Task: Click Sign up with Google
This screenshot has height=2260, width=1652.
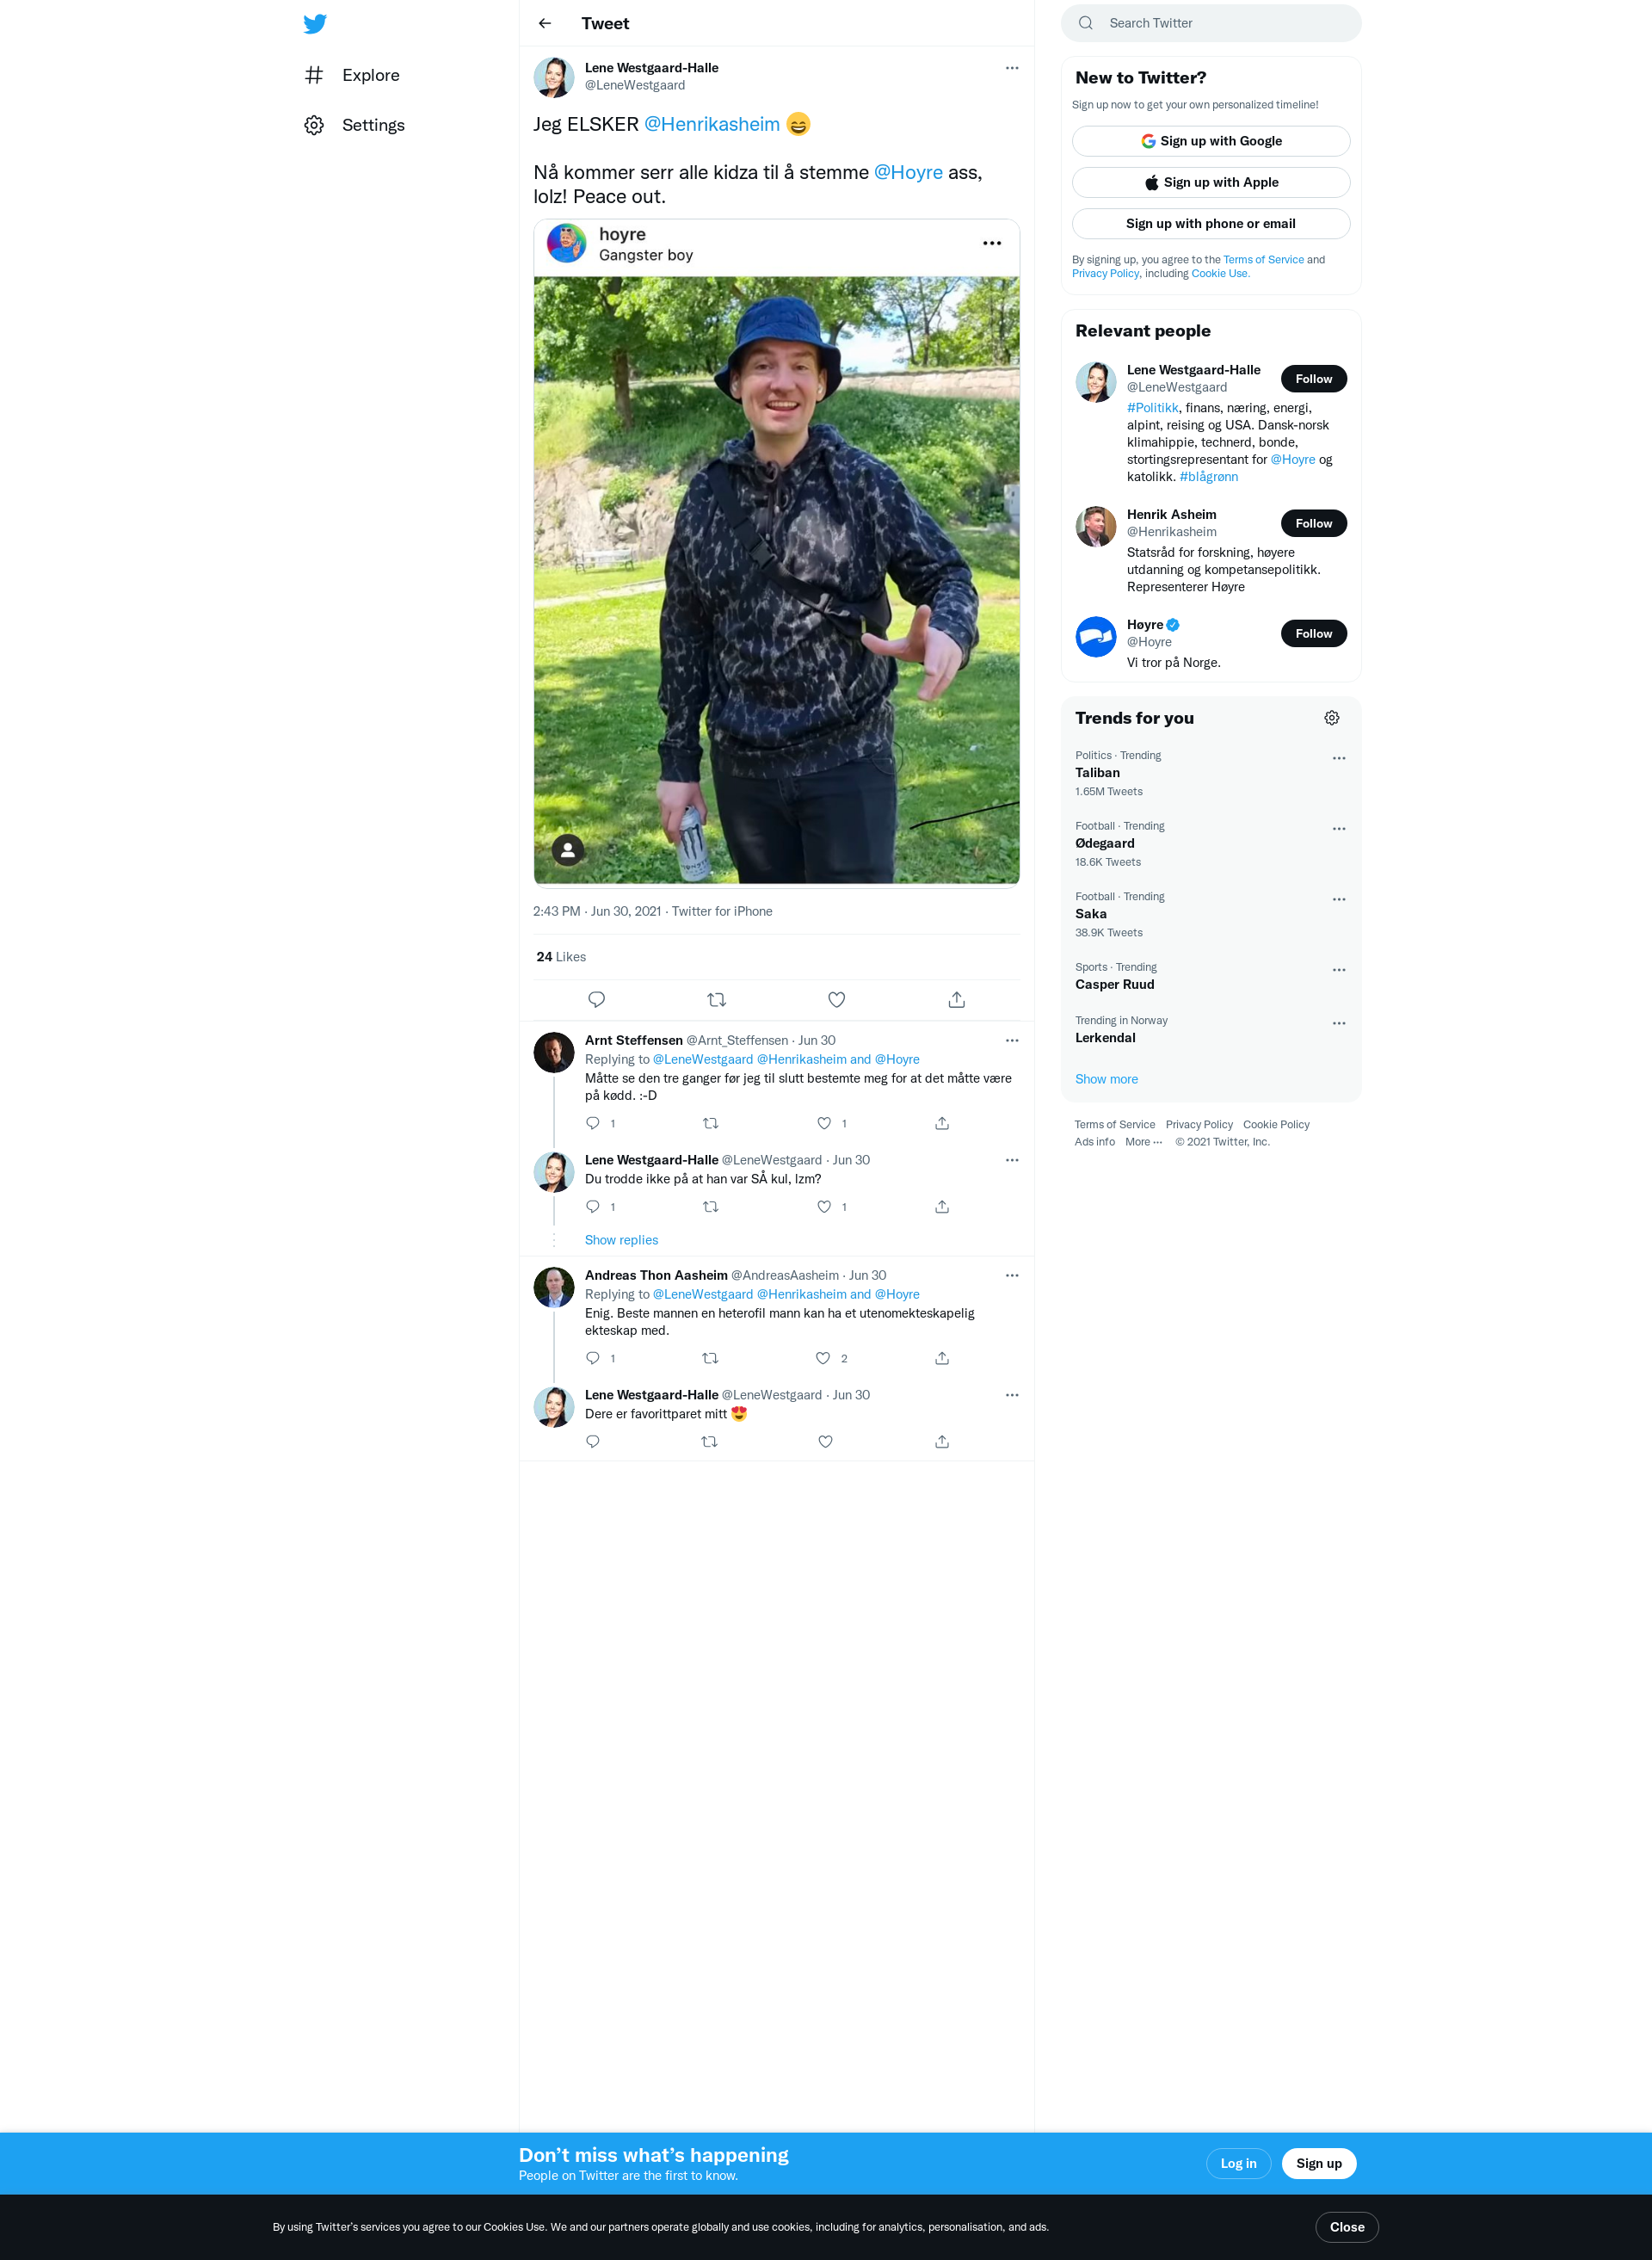Action: tap(1211, 141)
